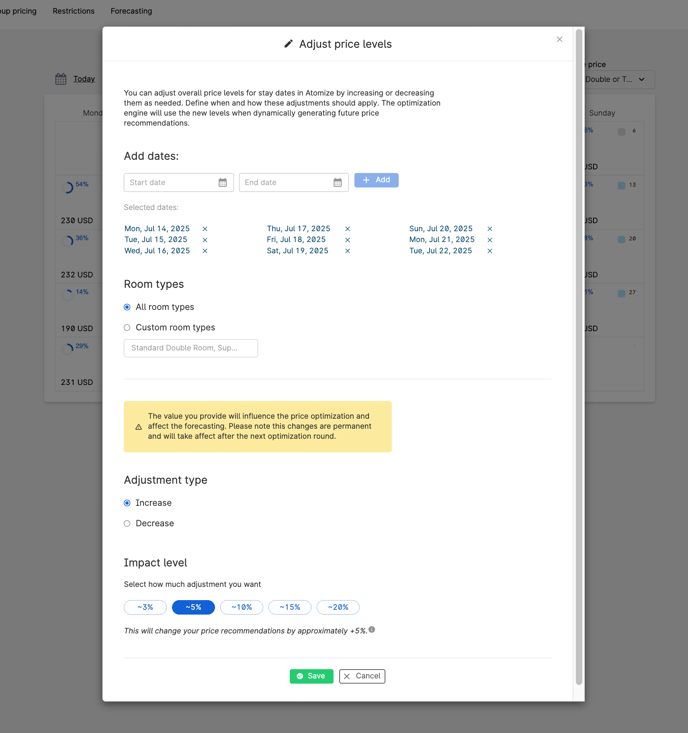
Task: Open the Group pricing tab
Action: click(x=18, y=11)
